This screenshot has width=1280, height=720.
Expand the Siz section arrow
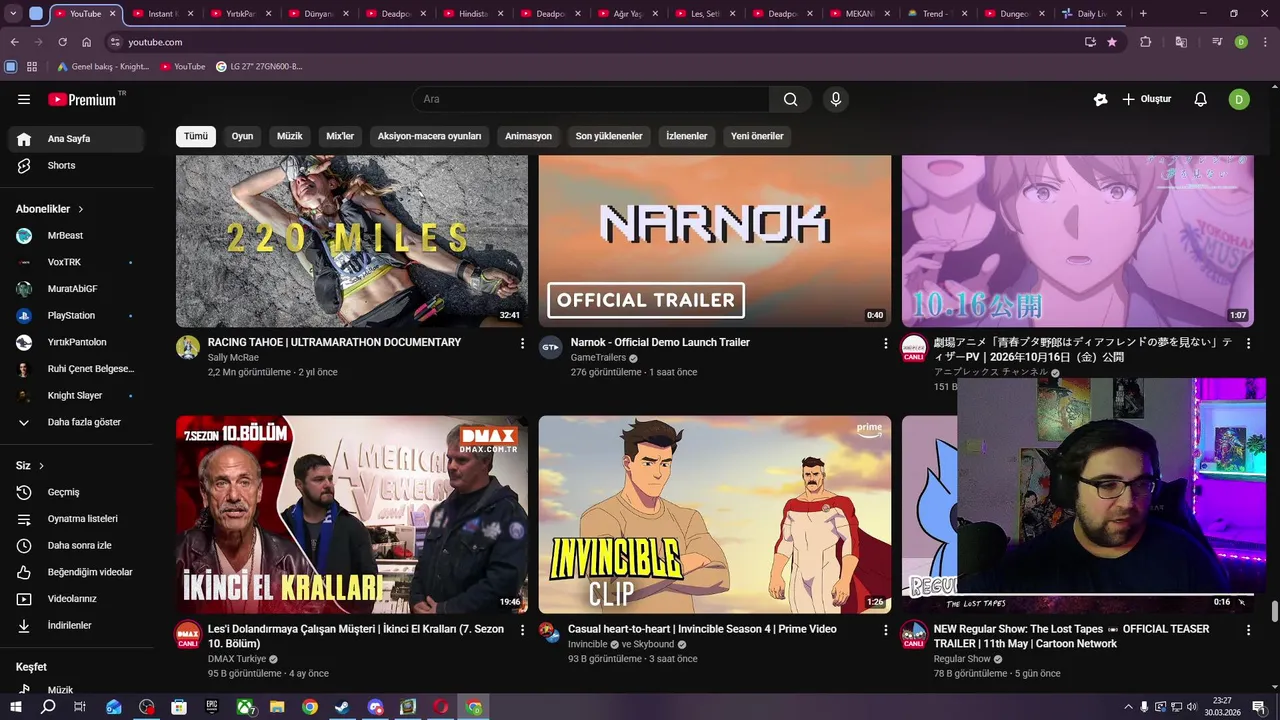(41, 466)
